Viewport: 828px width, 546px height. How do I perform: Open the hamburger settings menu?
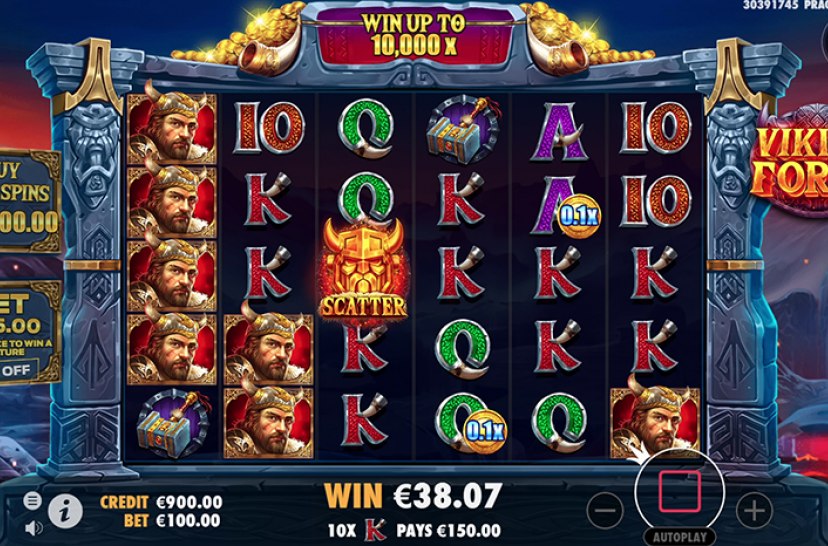point(32,500)
